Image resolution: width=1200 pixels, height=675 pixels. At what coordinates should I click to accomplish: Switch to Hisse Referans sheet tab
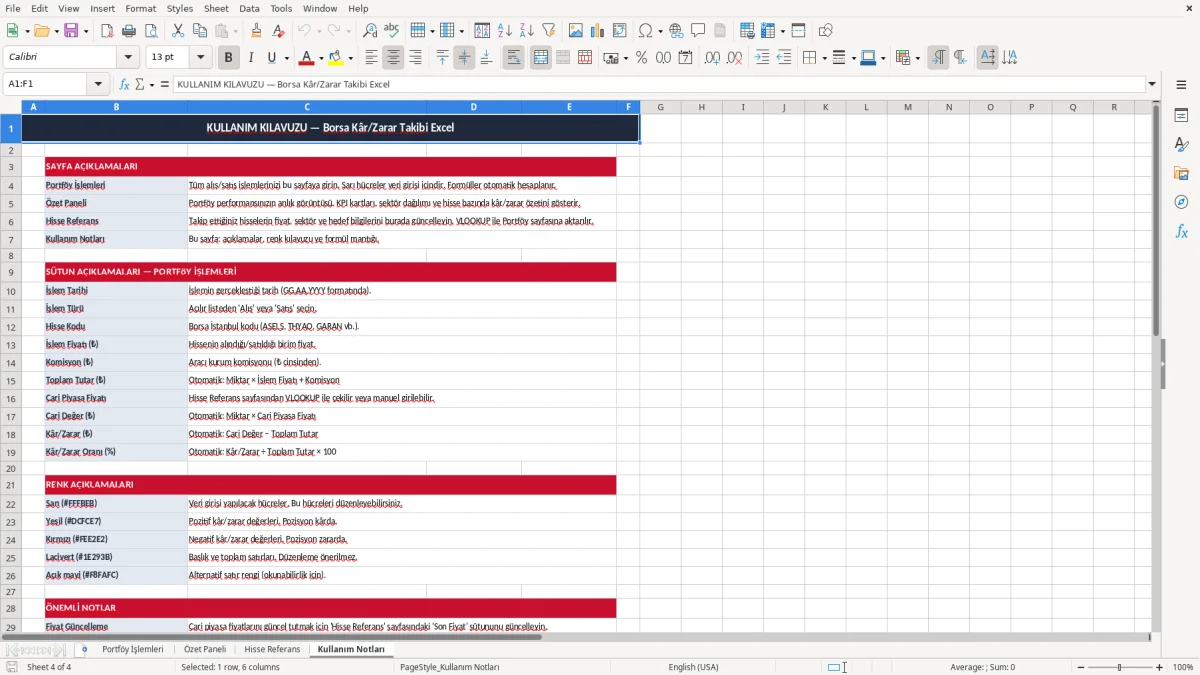[272, 649]
